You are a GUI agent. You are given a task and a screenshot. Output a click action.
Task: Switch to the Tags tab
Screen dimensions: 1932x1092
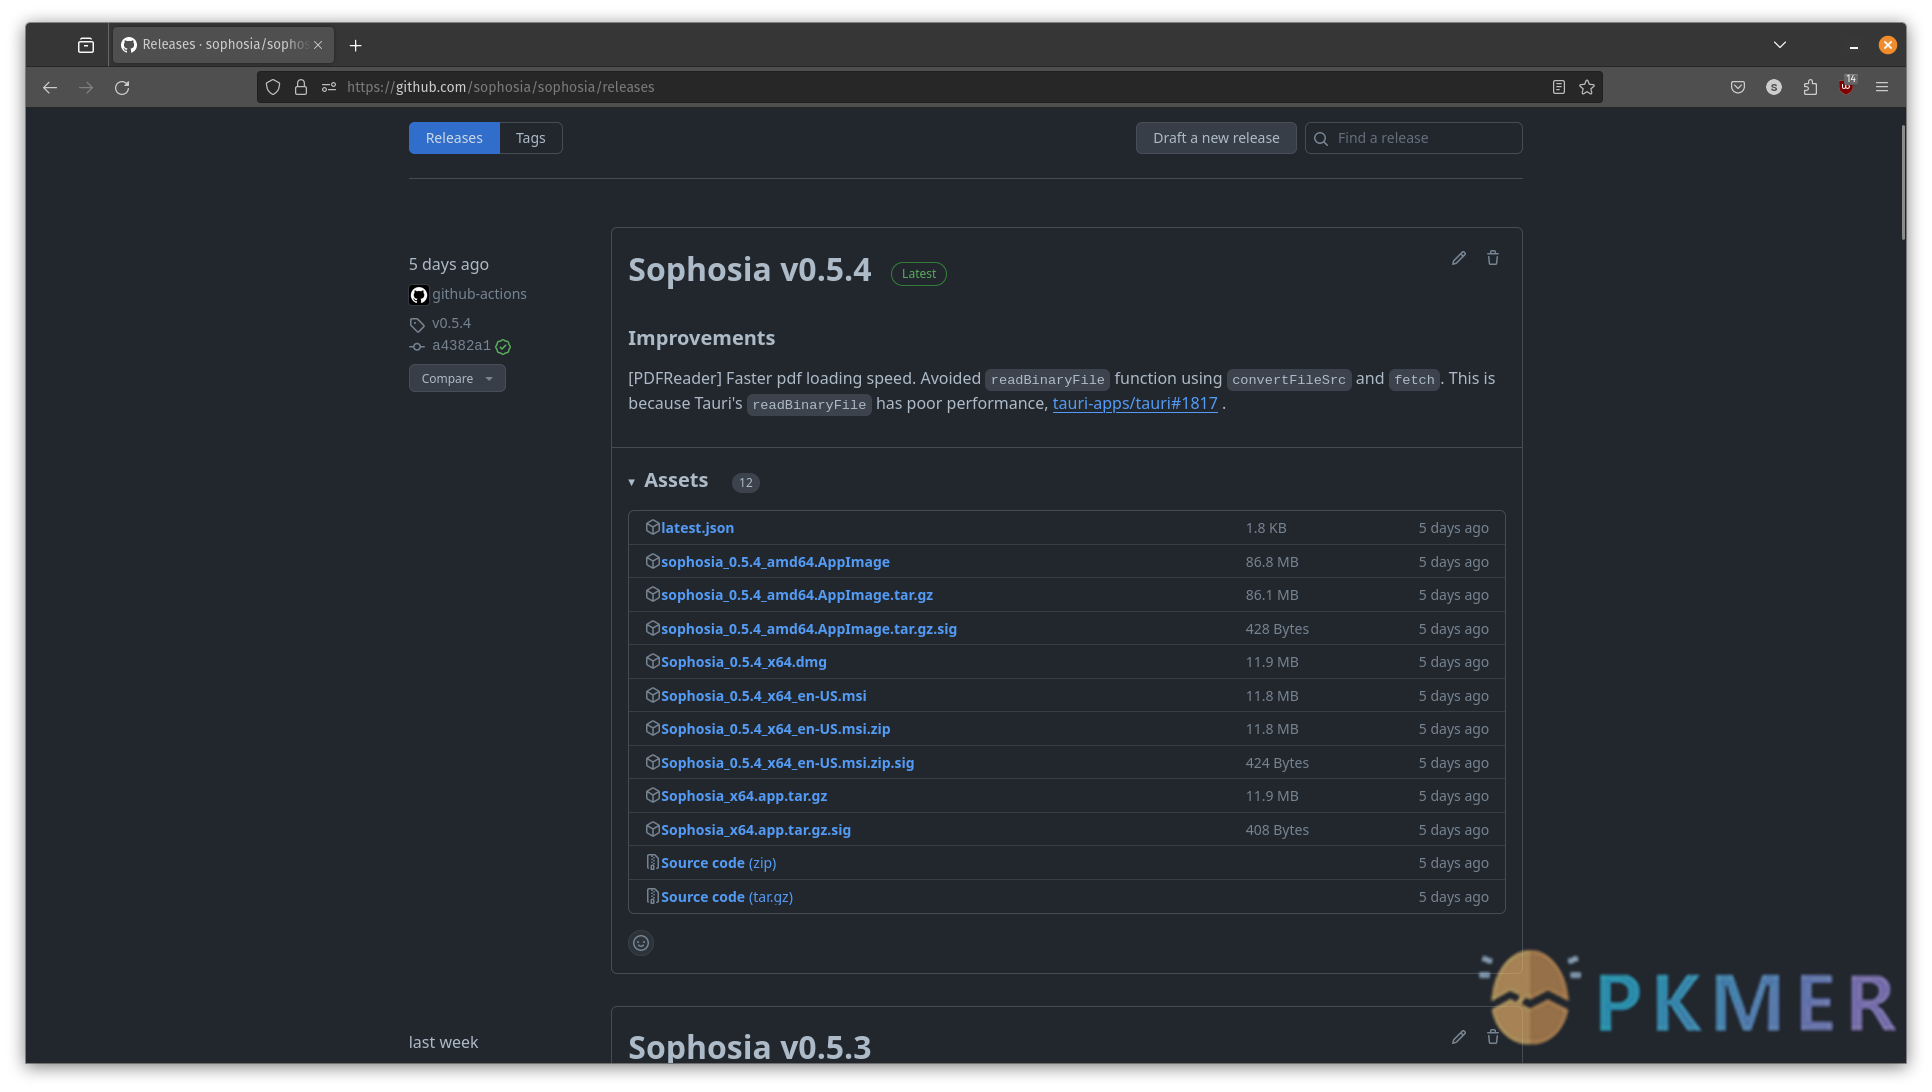click(529, 137)
